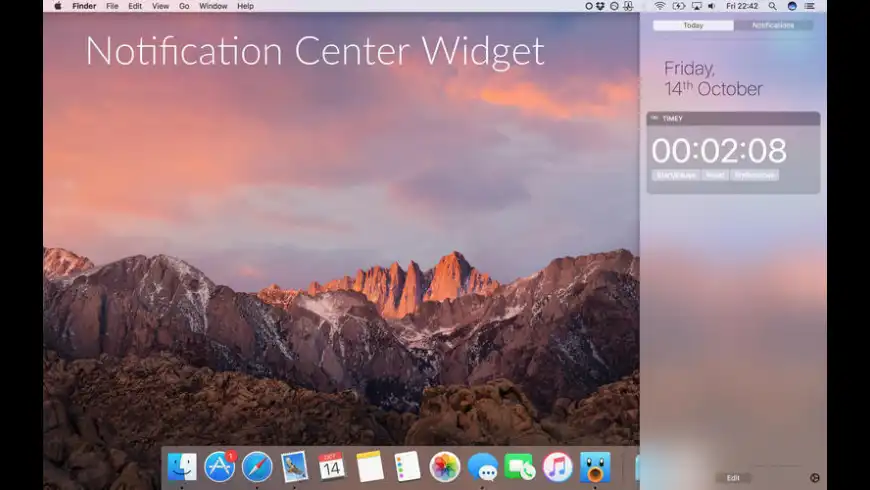The width and height of the screenshot is (870, 490).
Task: Switch to the Notifications tab
Action: pyautogui.click(x=773, y=26)
